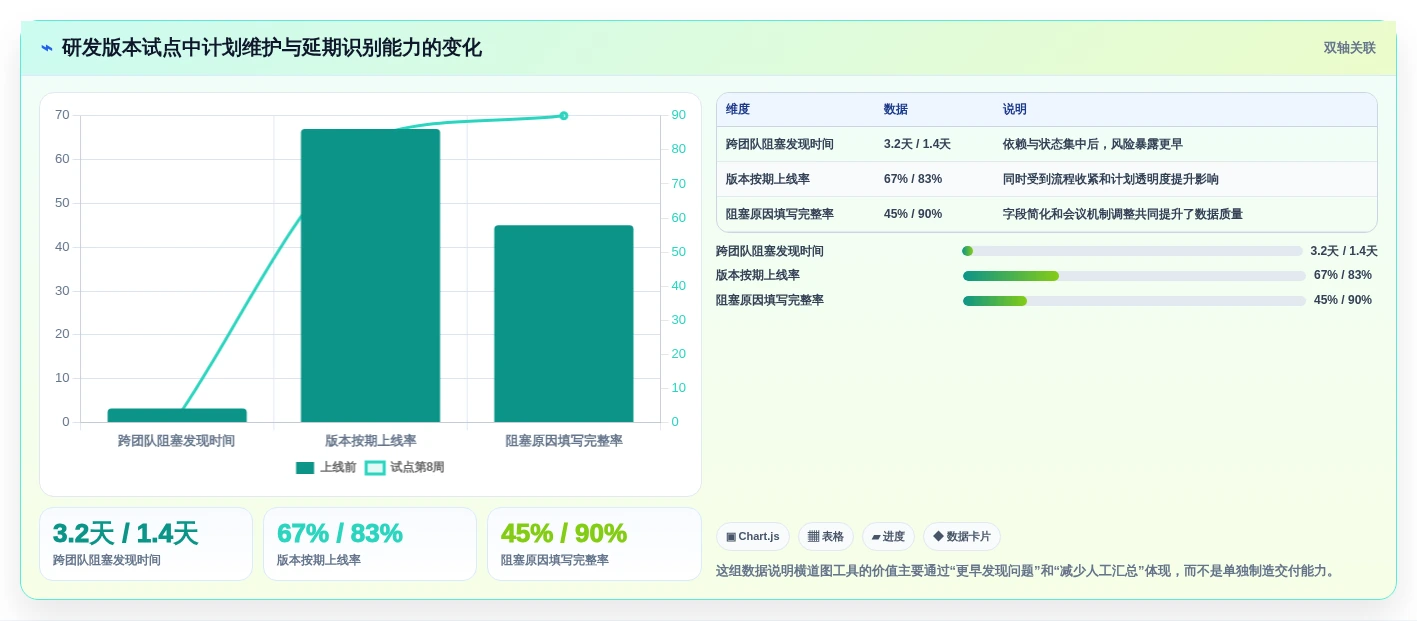Screen dimensions: 1417x621
Task: Click the 维度 table column header
Action: coord(738,110)
